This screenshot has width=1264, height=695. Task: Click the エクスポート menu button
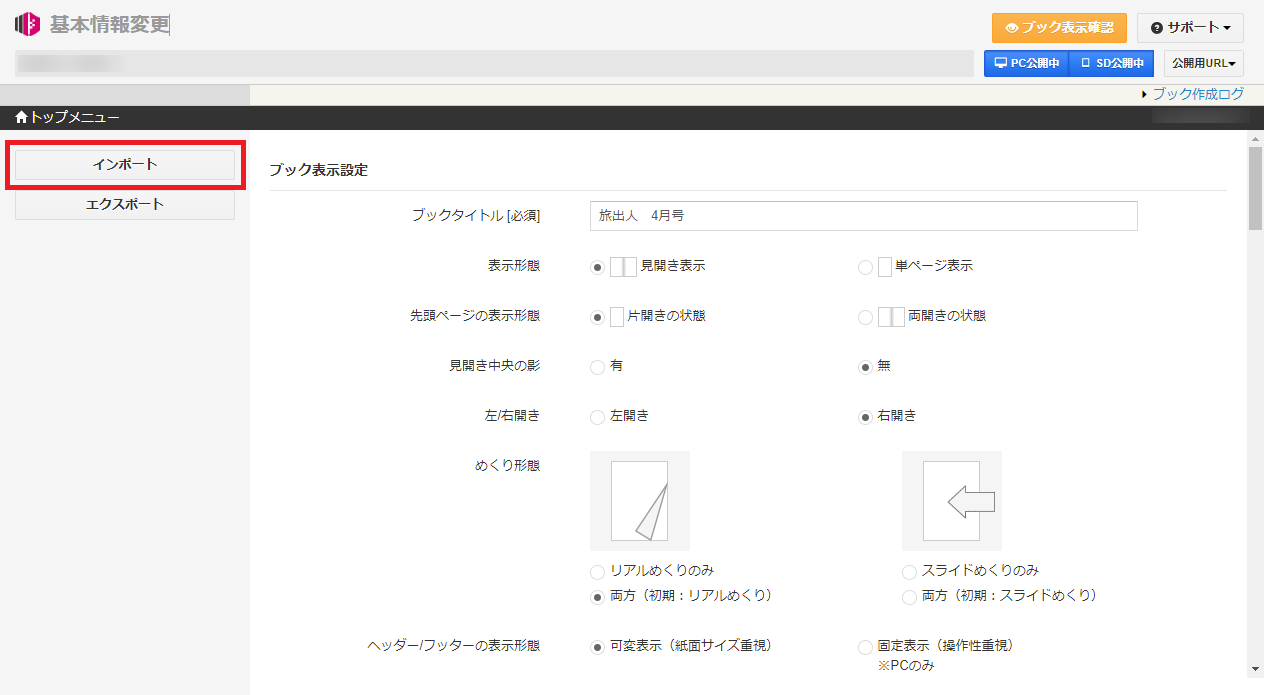click(125, 205)
